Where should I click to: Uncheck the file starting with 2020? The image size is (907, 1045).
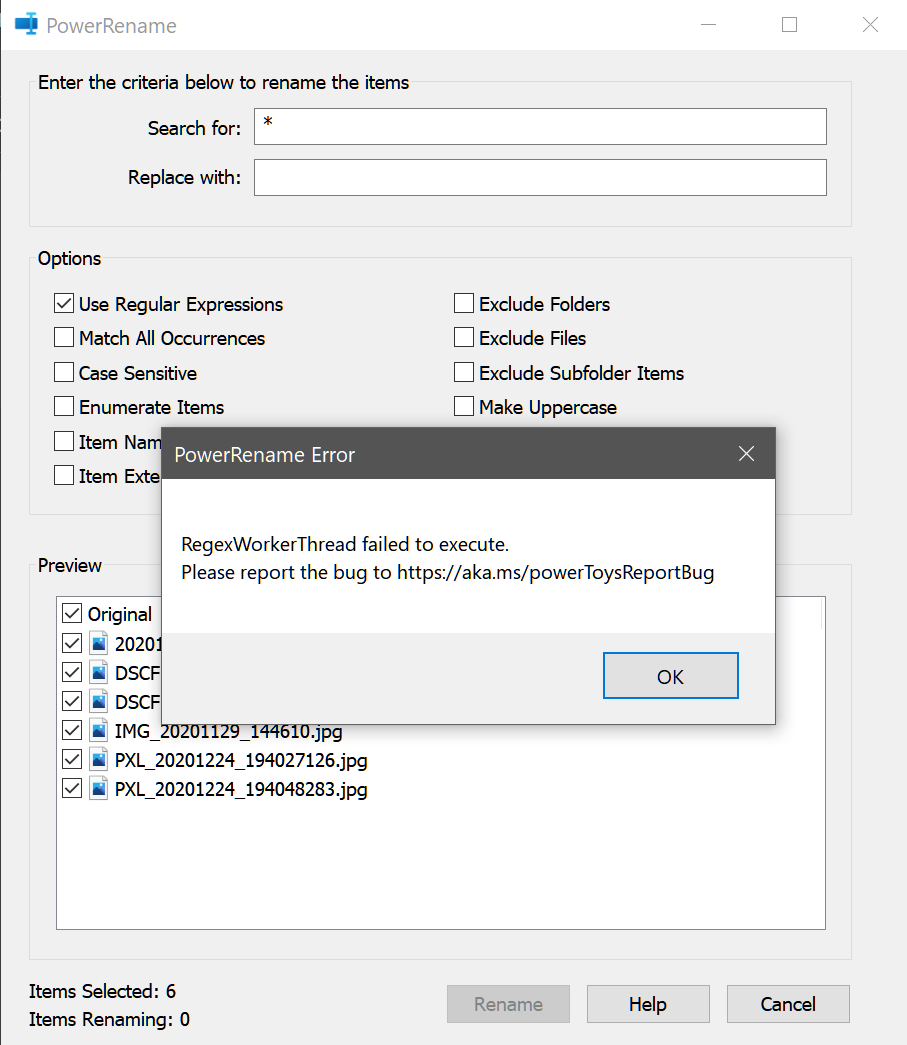pos(72,644)
